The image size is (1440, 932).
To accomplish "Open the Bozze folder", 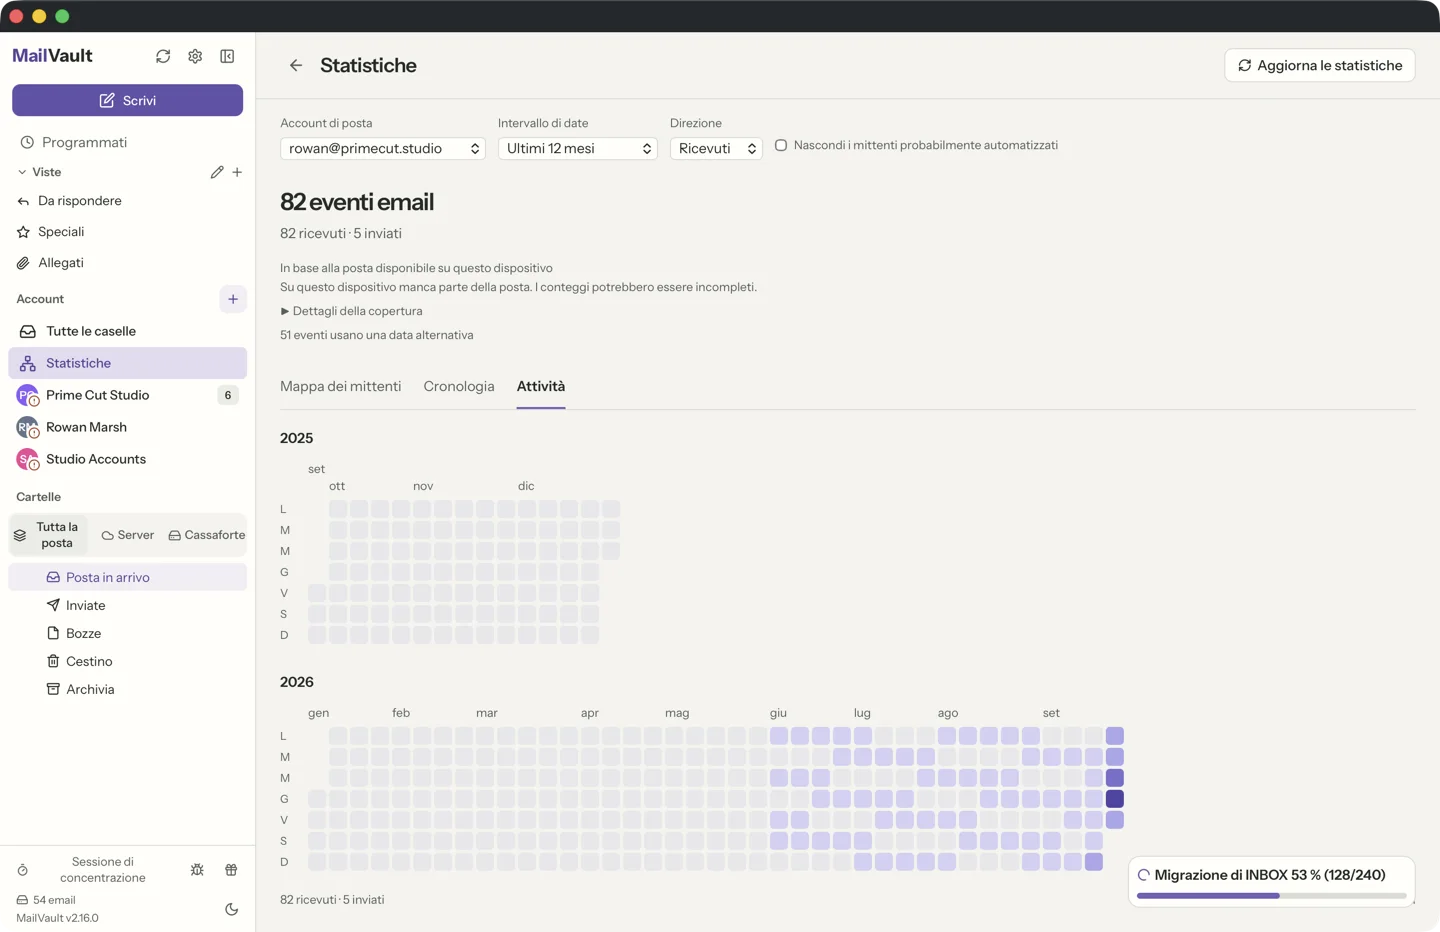I will point(127,633).
